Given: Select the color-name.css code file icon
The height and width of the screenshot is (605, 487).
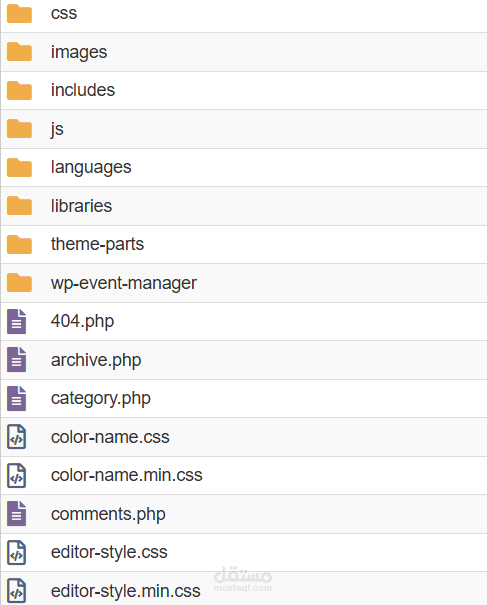Looking at the screenshot, I should coord(17,437).
